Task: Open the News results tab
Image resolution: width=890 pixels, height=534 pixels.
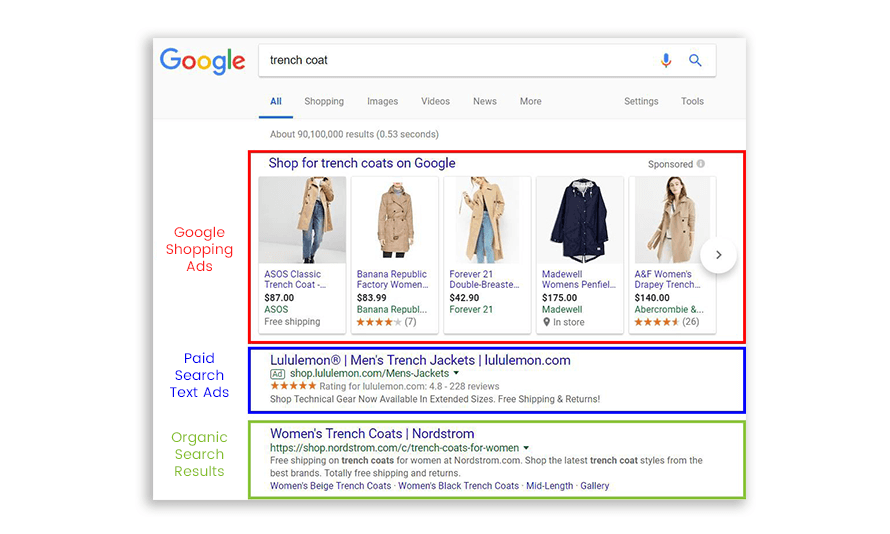Action: (485, 101)
